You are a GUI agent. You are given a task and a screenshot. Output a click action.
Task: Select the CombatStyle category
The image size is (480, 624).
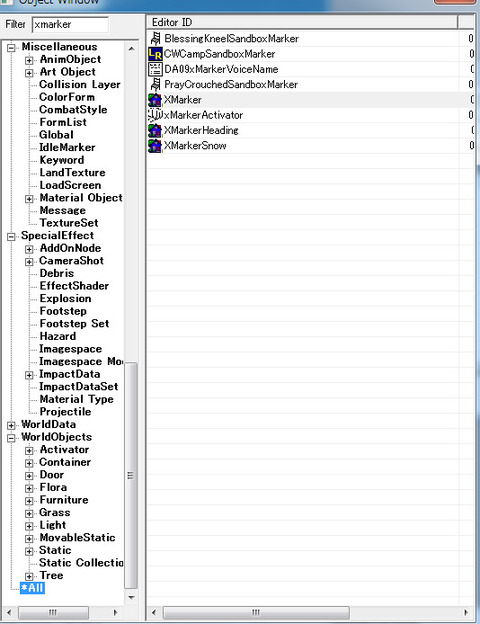click(x=73, y=109)
